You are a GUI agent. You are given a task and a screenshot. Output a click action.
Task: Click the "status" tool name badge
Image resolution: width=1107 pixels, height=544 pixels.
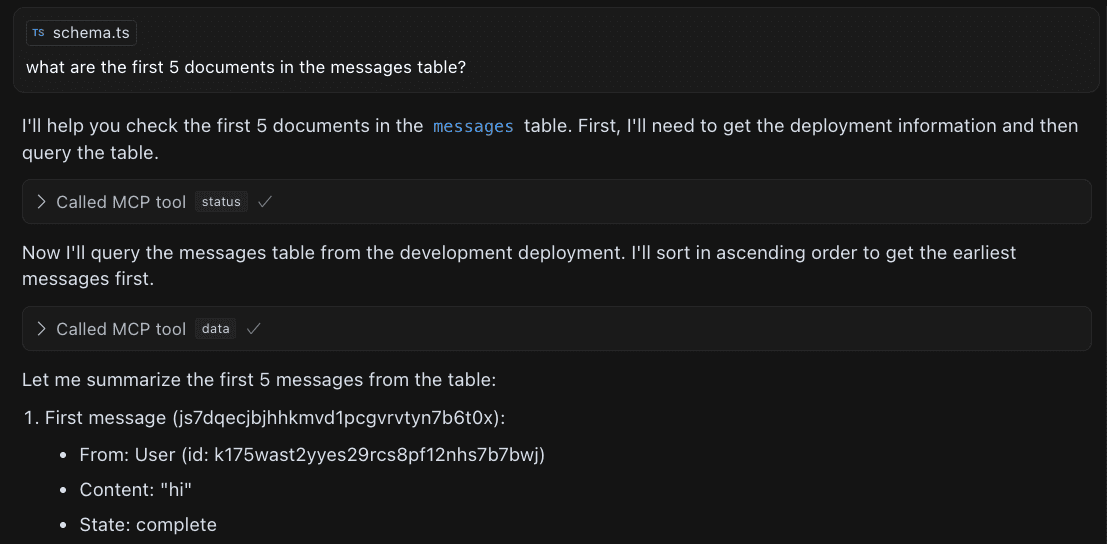pos(221,202)
